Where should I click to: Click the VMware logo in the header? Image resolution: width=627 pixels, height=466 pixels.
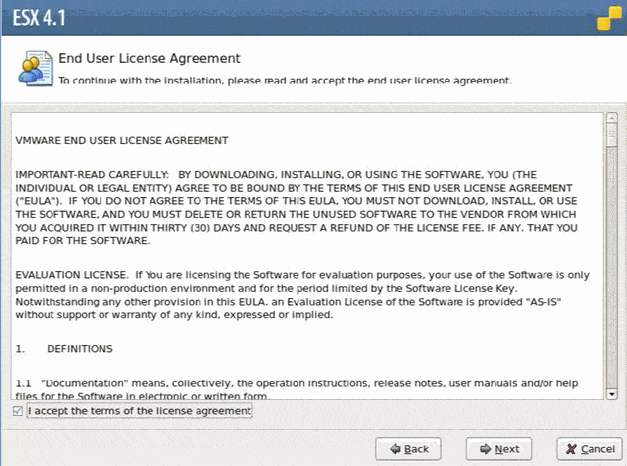(x=608, y=18)
